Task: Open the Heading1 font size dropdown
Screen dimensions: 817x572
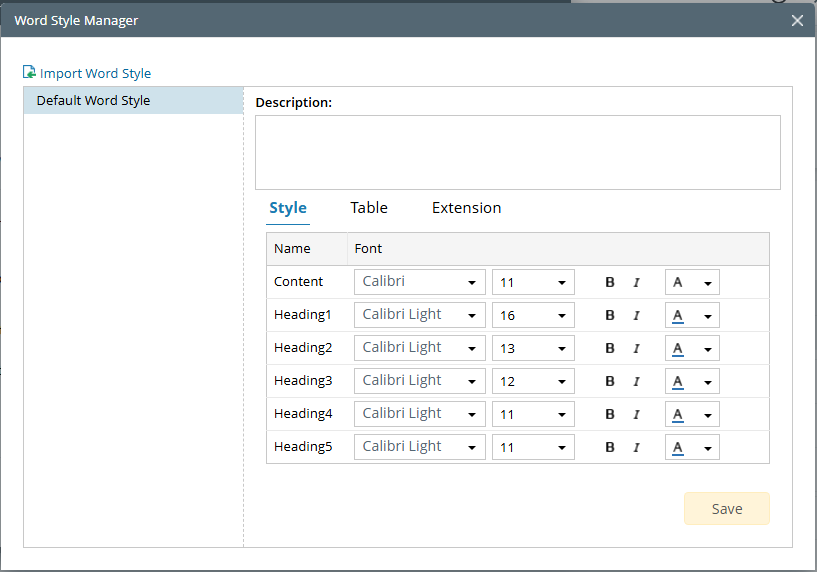Action: [x=533, y=315]
